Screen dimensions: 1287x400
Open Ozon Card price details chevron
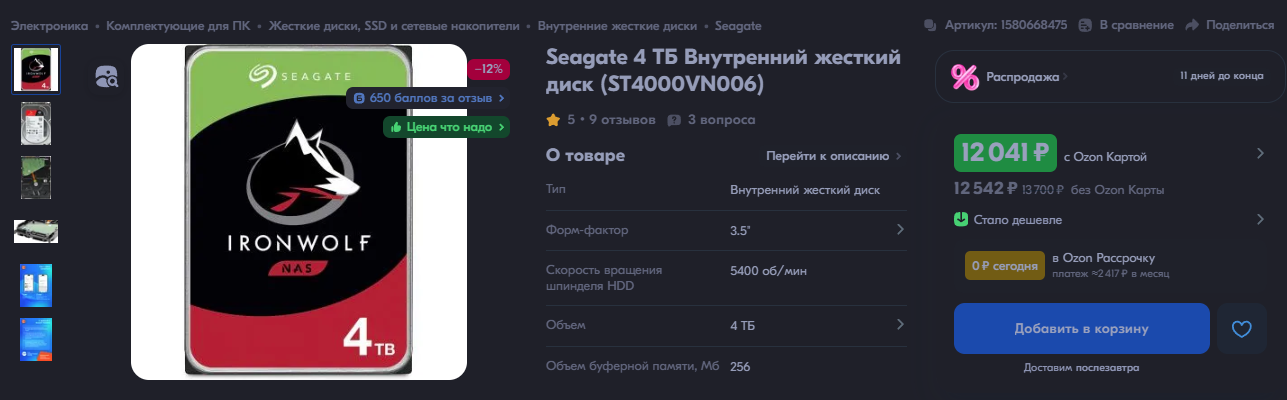1260,154
